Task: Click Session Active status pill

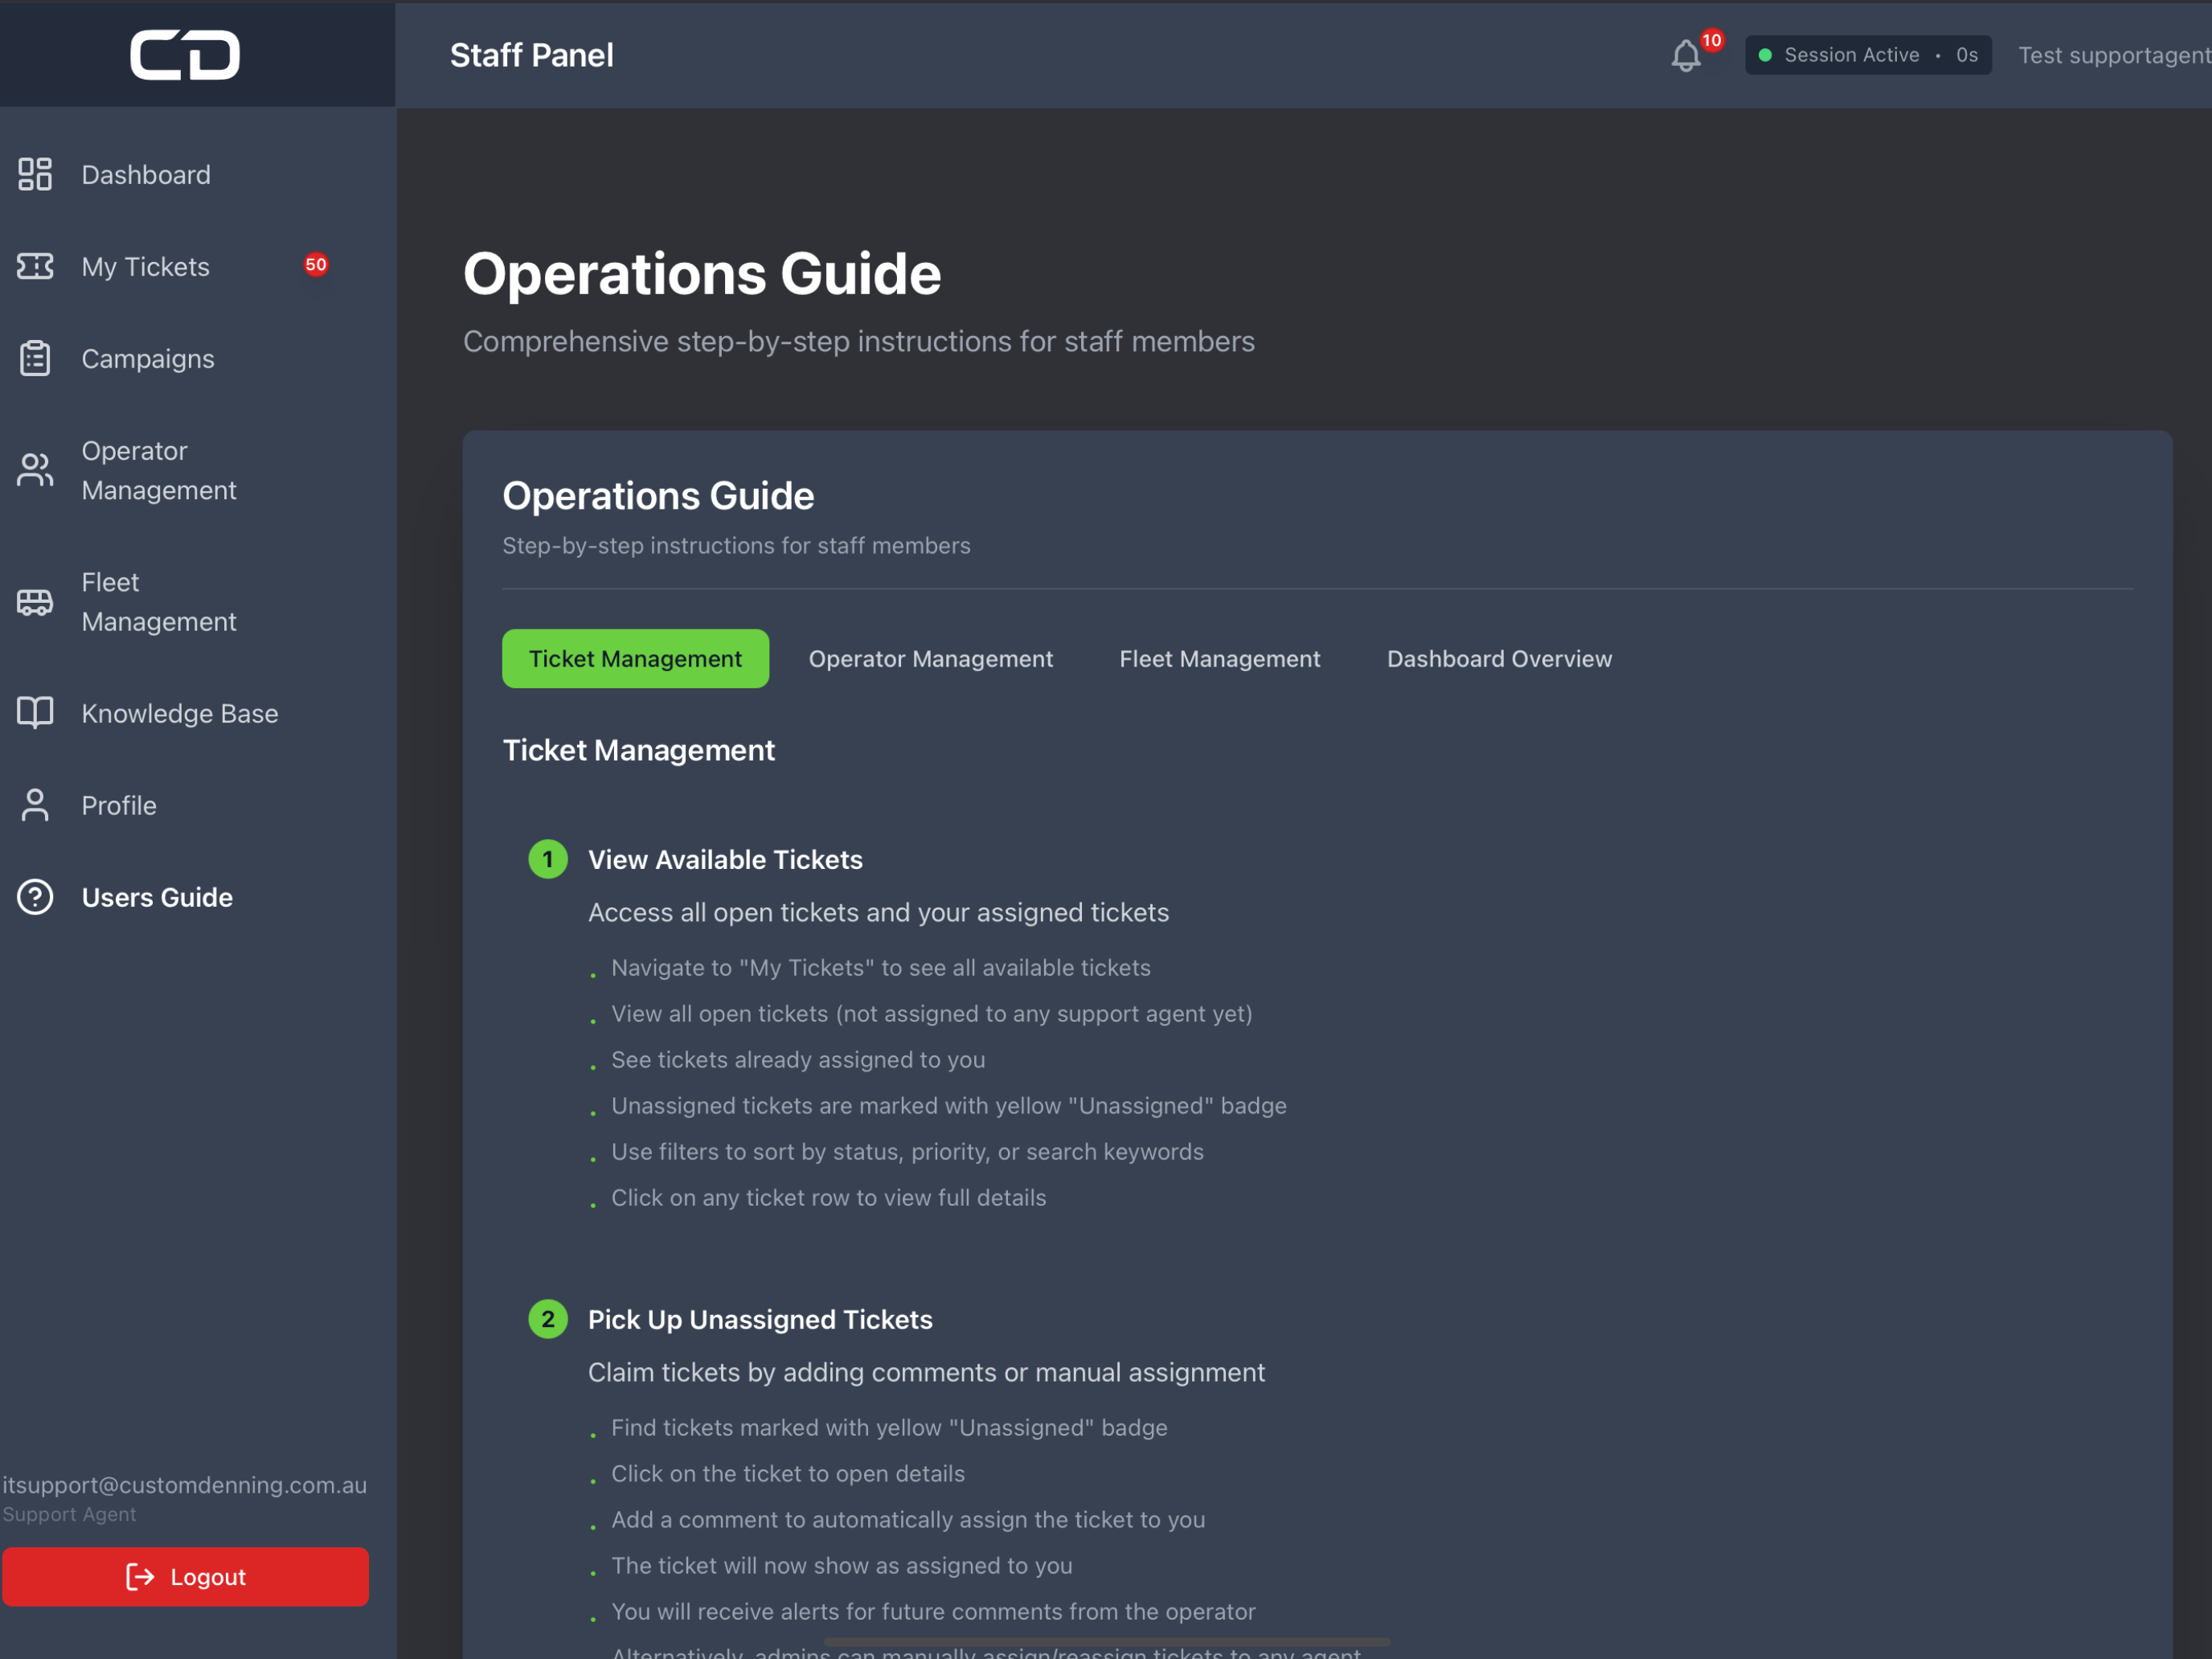Action: (1868, 55)
